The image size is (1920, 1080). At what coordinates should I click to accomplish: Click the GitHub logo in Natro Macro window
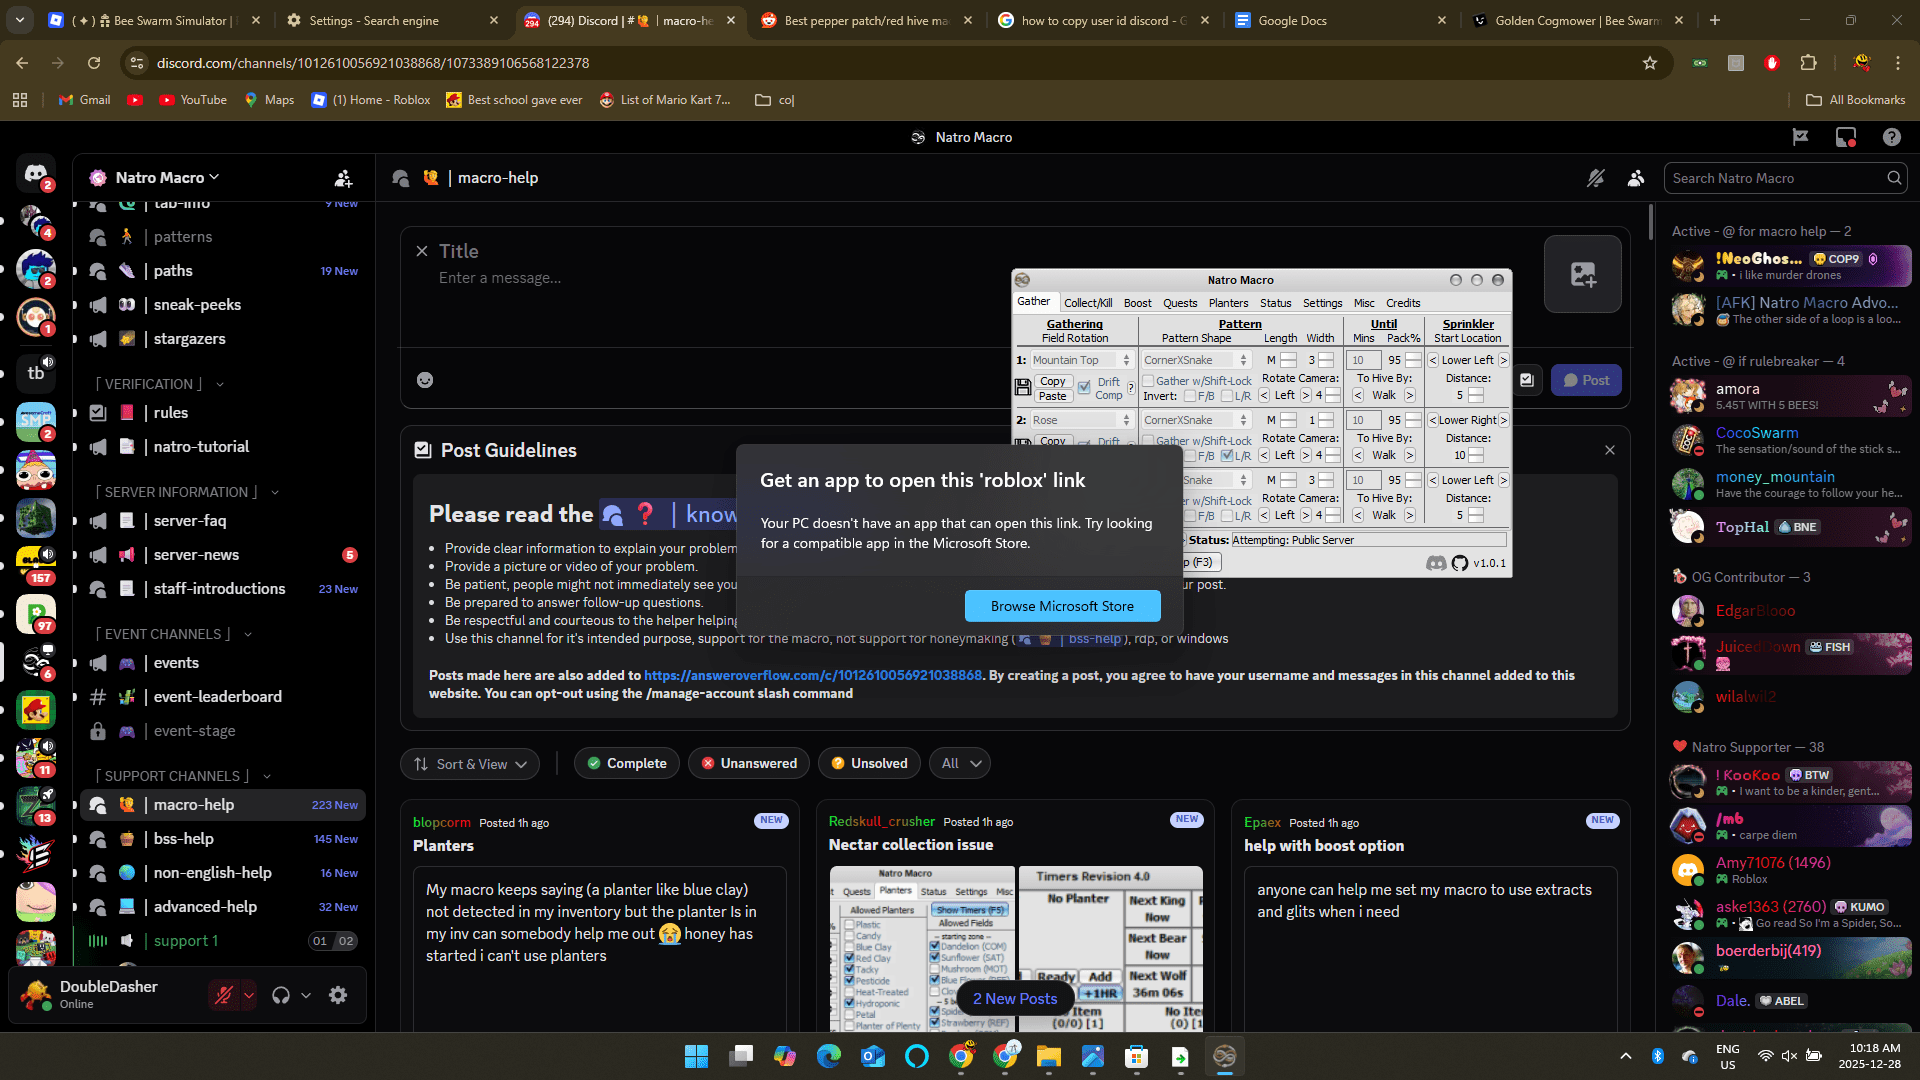pyautogui.click(x=1460, y=563)
